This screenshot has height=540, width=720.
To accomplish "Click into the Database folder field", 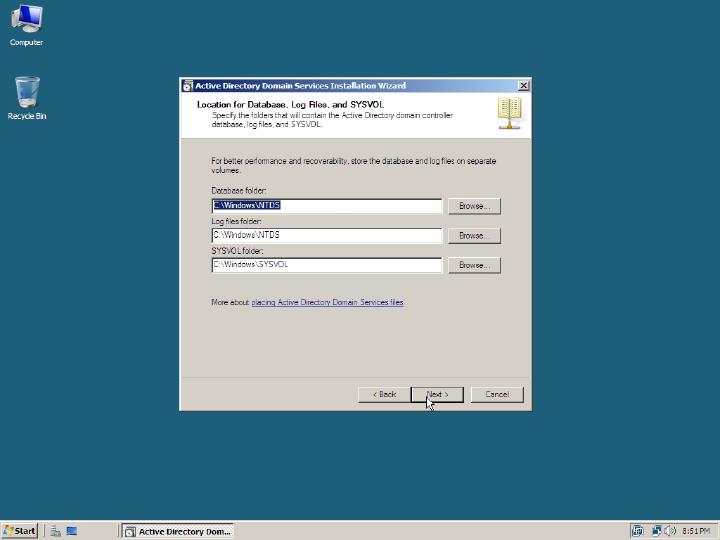I will (327, 206).
